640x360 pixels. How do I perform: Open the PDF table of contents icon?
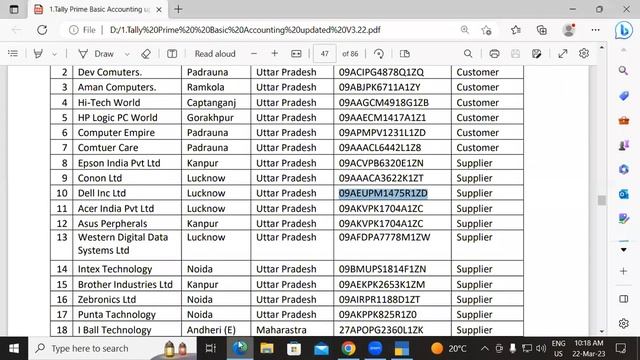point(13,53)
